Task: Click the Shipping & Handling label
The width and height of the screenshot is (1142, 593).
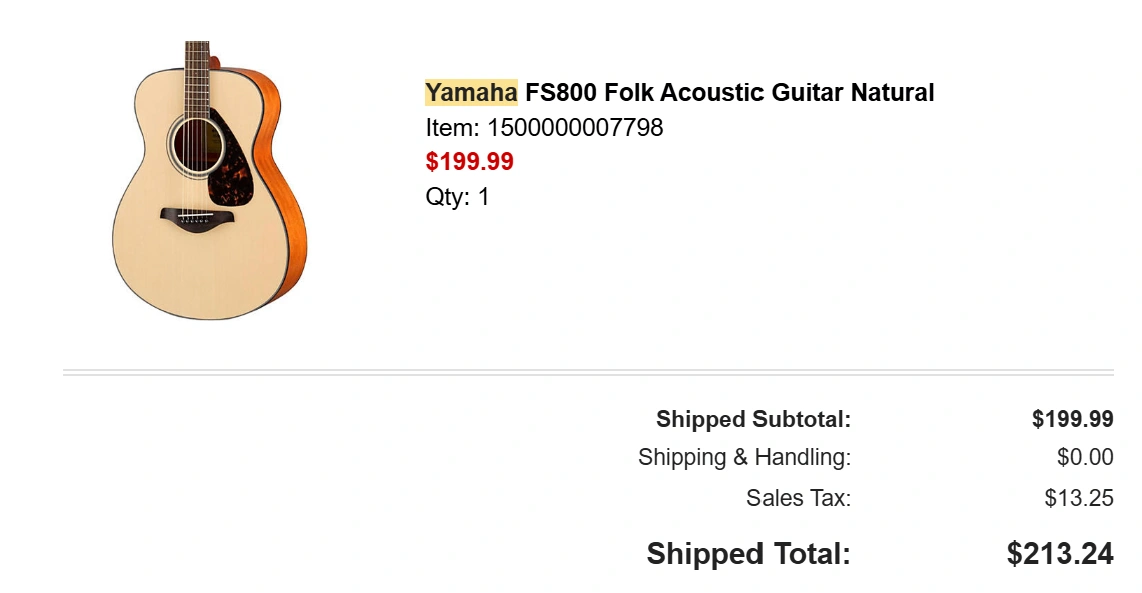Action: pyautogui.click(x=744, y=457)
